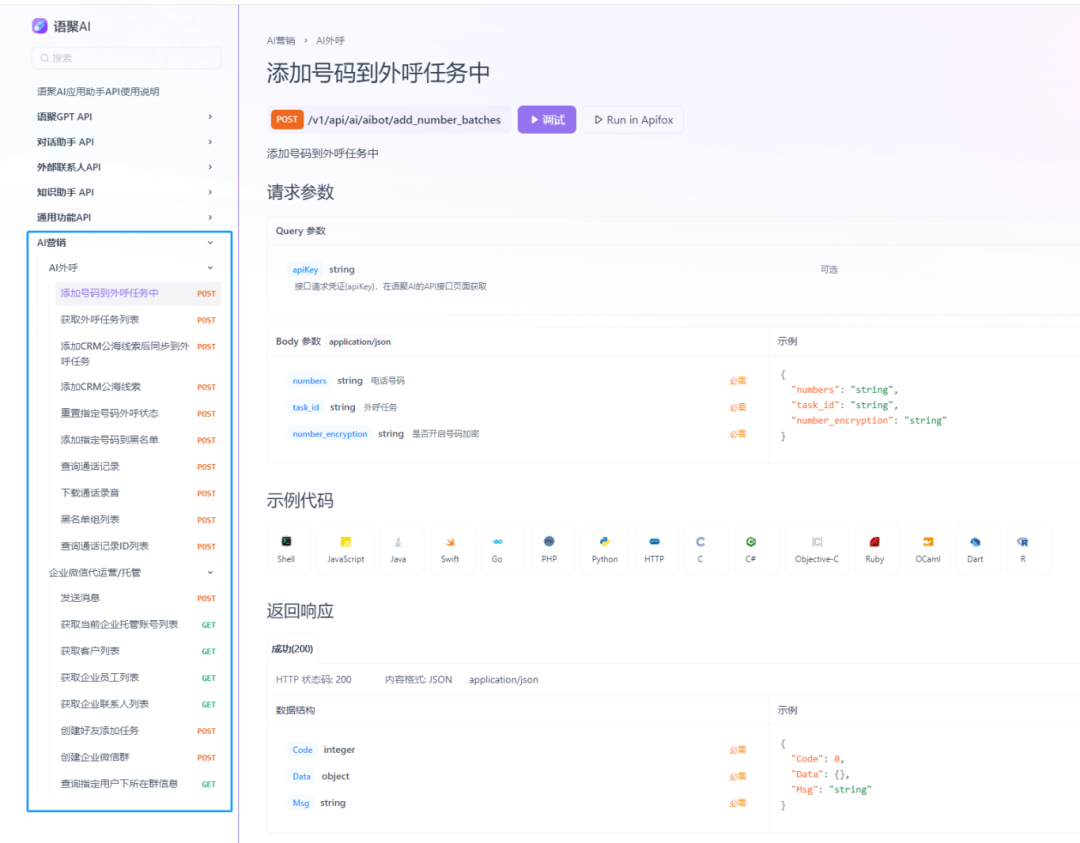Screen dimensions: 1080x843
Task: Expand the 对话助手 API section
Action: click(x=126, y=142)
